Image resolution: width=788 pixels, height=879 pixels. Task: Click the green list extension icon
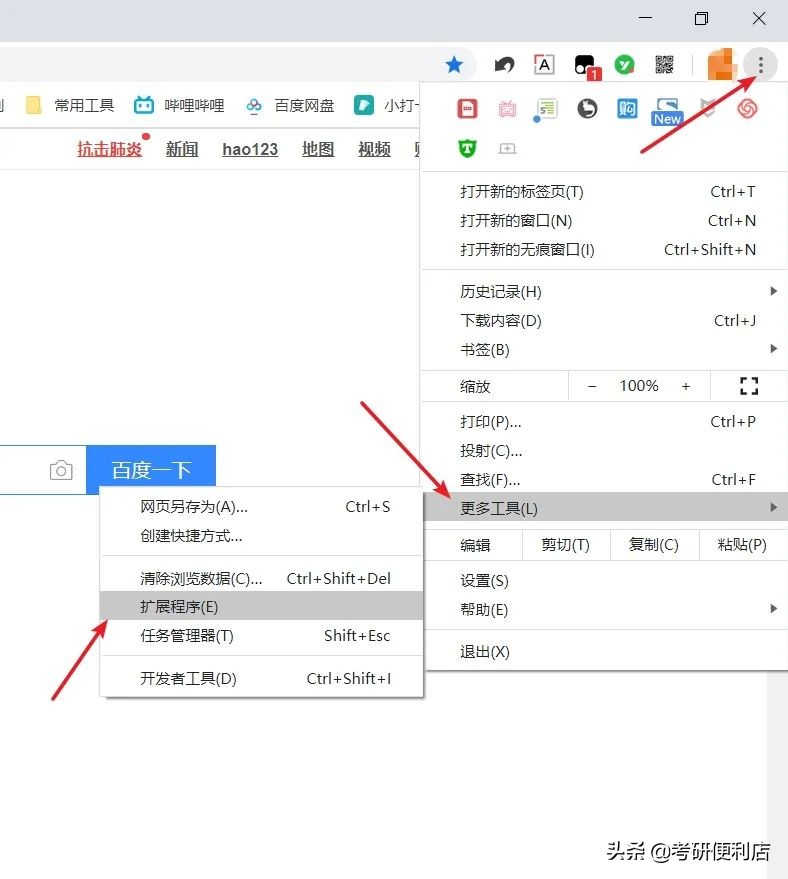(x=546, y=109)
